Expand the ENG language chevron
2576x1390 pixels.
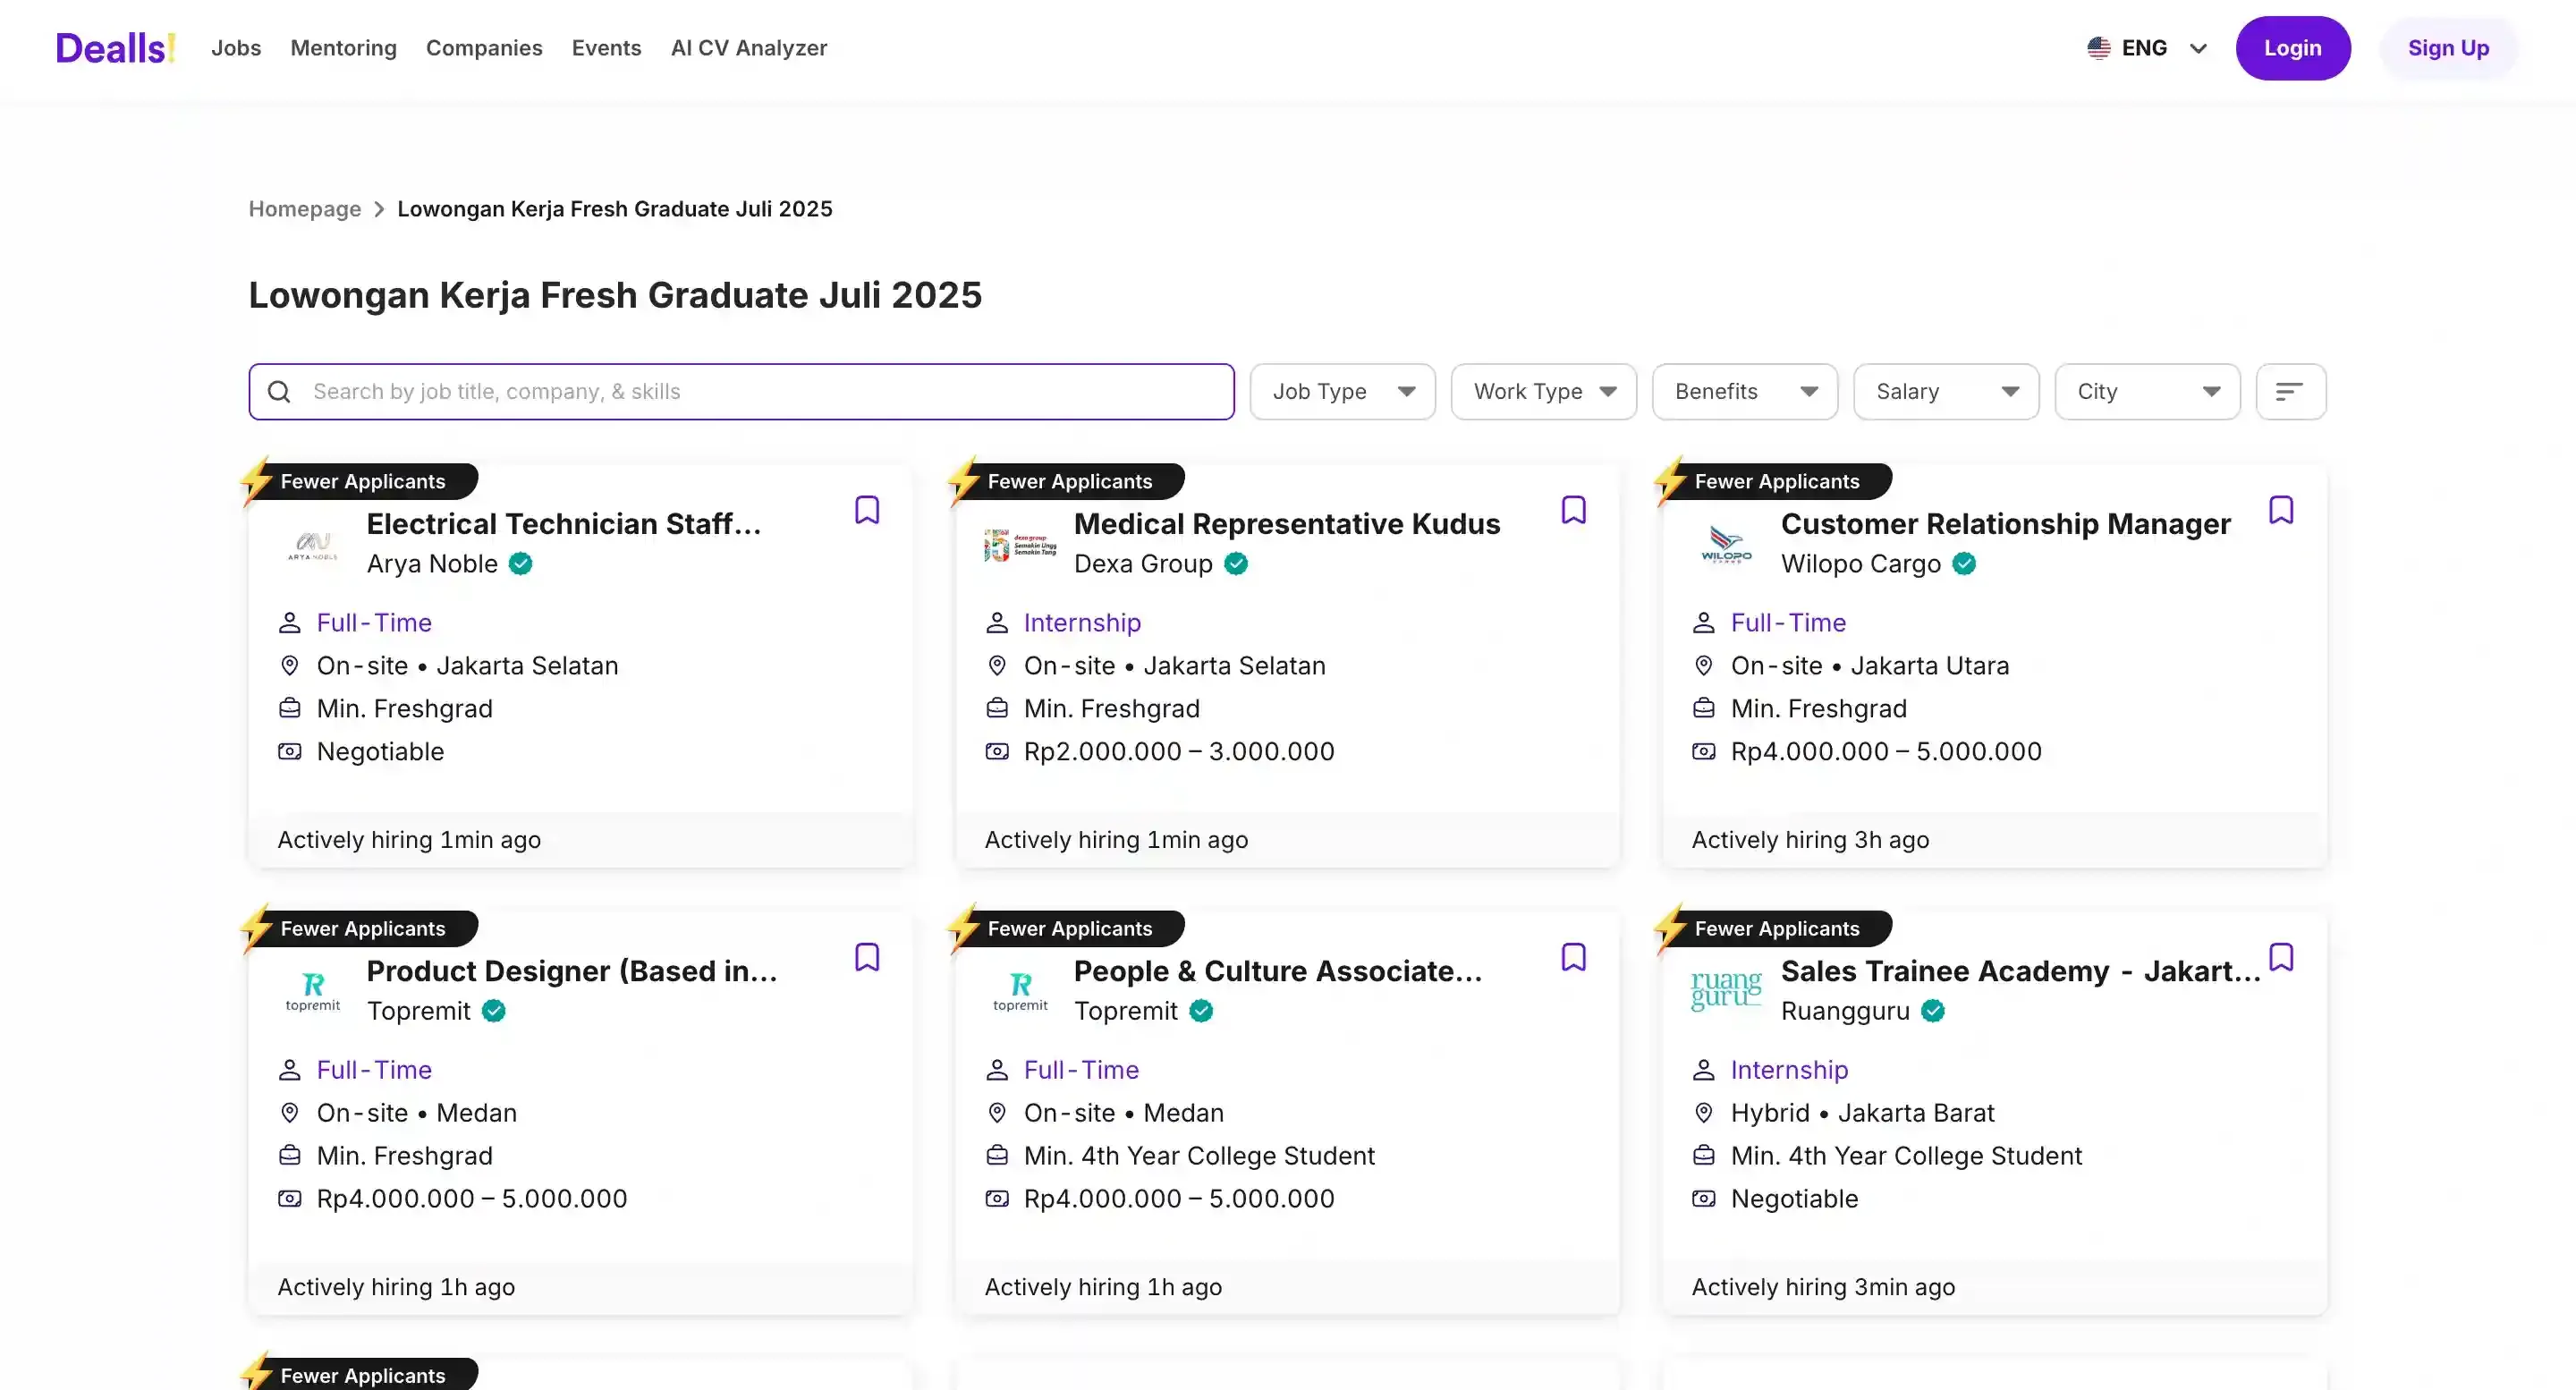[2198, 48]
